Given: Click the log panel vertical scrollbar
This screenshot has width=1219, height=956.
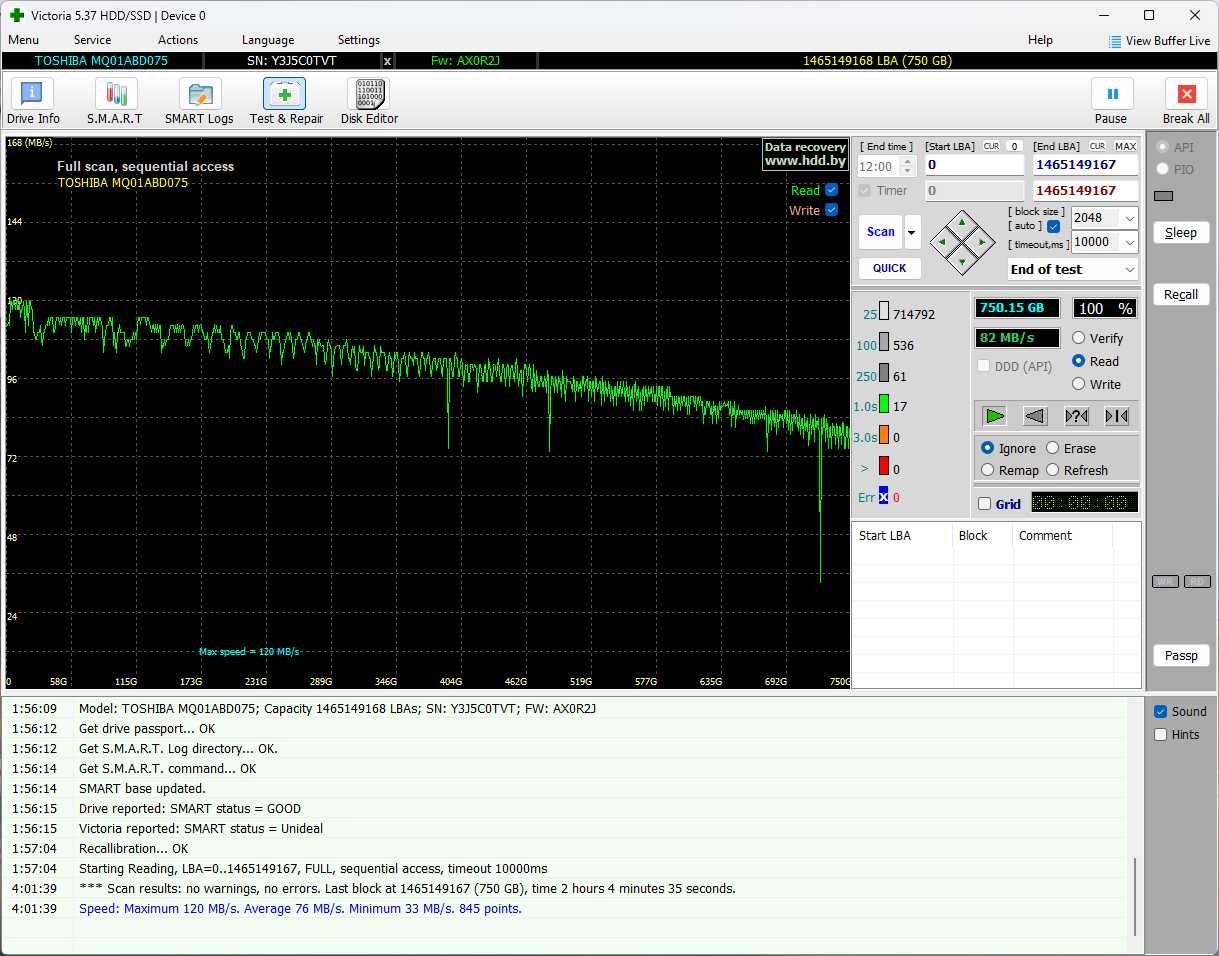Looking at the screenshot, I should 1135,897.
